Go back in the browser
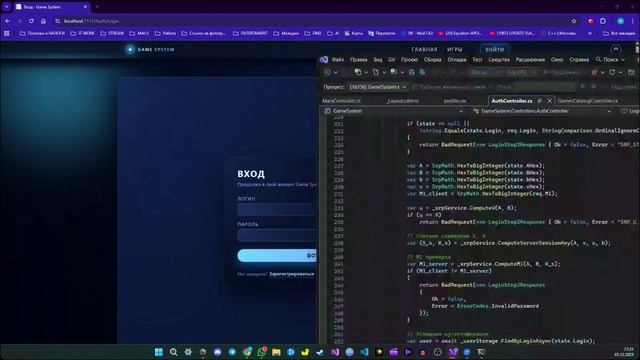 (7, 21)
